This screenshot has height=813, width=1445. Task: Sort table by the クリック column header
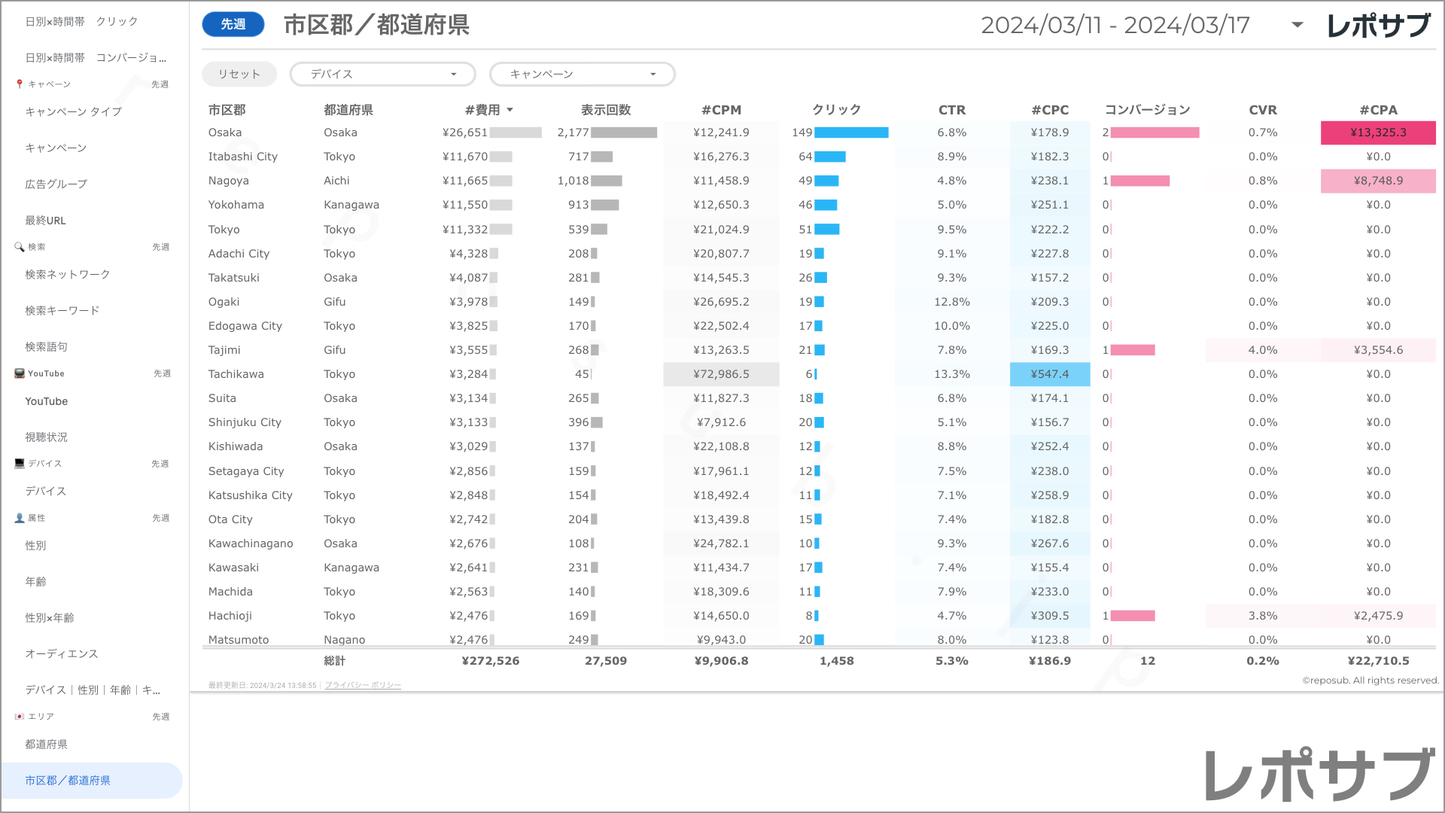pyautogui.click(x=836, y=110)
